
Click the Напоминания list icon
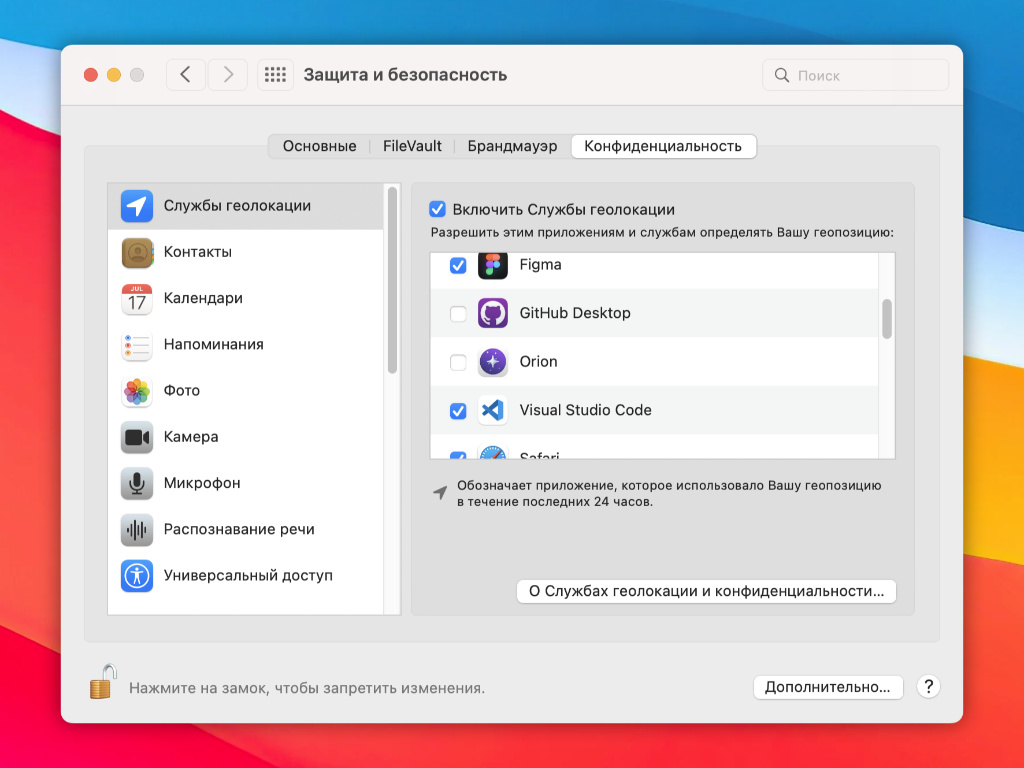coord(137,345)
